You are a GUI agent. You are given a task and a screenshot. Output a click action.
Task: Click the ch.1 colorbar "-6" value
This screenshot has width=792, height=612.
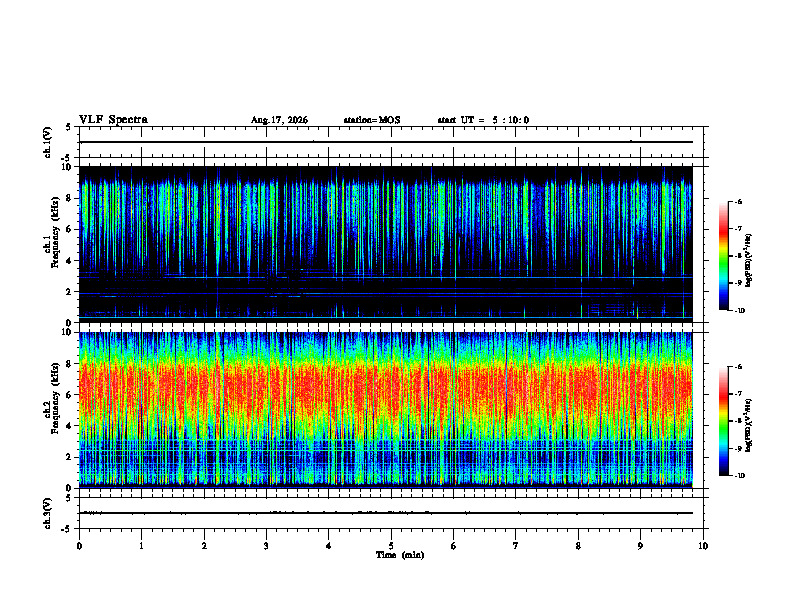coord(738,202)
